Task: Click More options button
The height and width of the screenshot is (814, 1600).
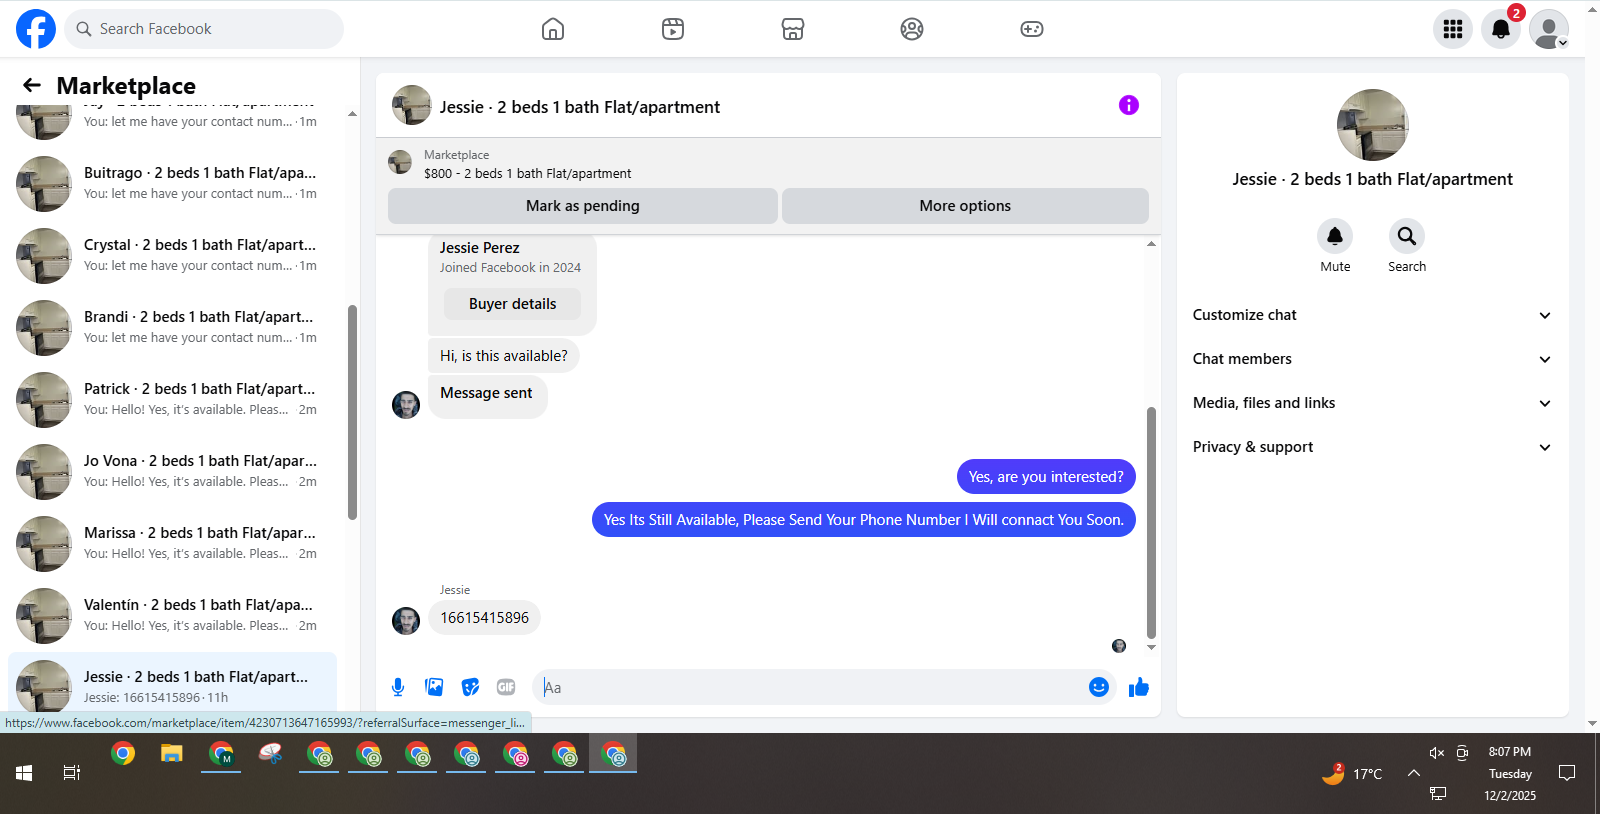Action: [965, 206]
